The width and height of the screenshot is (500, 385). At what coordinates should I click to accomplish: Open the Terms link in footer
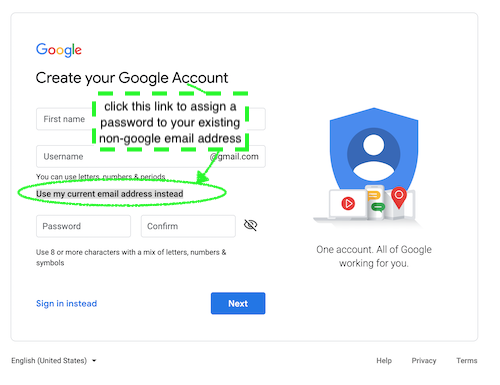pyautogui.click(x=467, y=361)
